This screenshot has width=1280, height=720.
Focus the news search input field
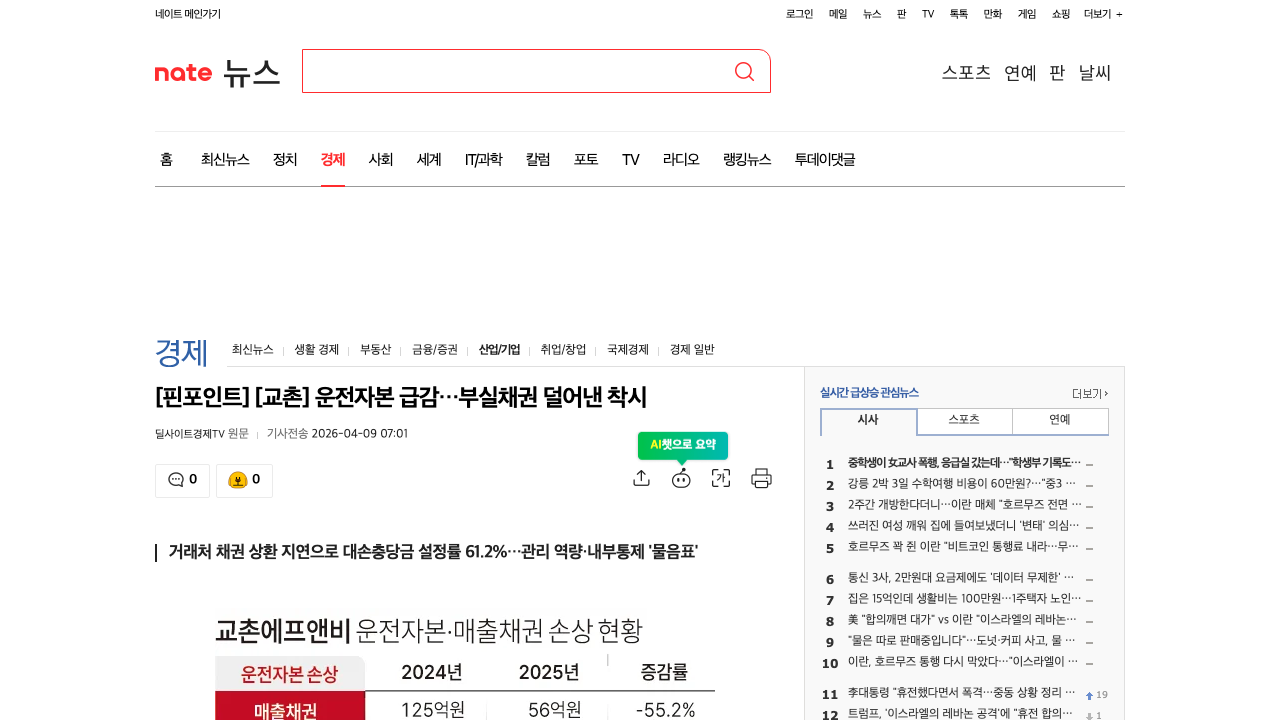[x=517, y=71]
